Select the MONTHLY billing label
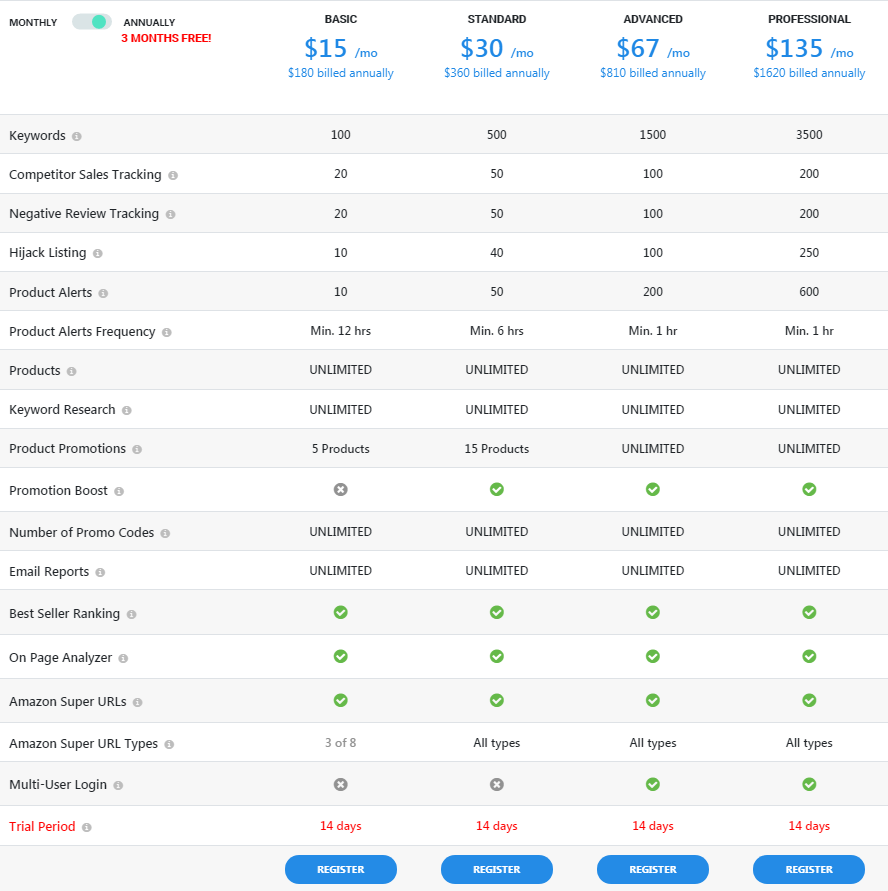Image resolution: width=888 pixels, height=891 pixels. coord(33,23)
